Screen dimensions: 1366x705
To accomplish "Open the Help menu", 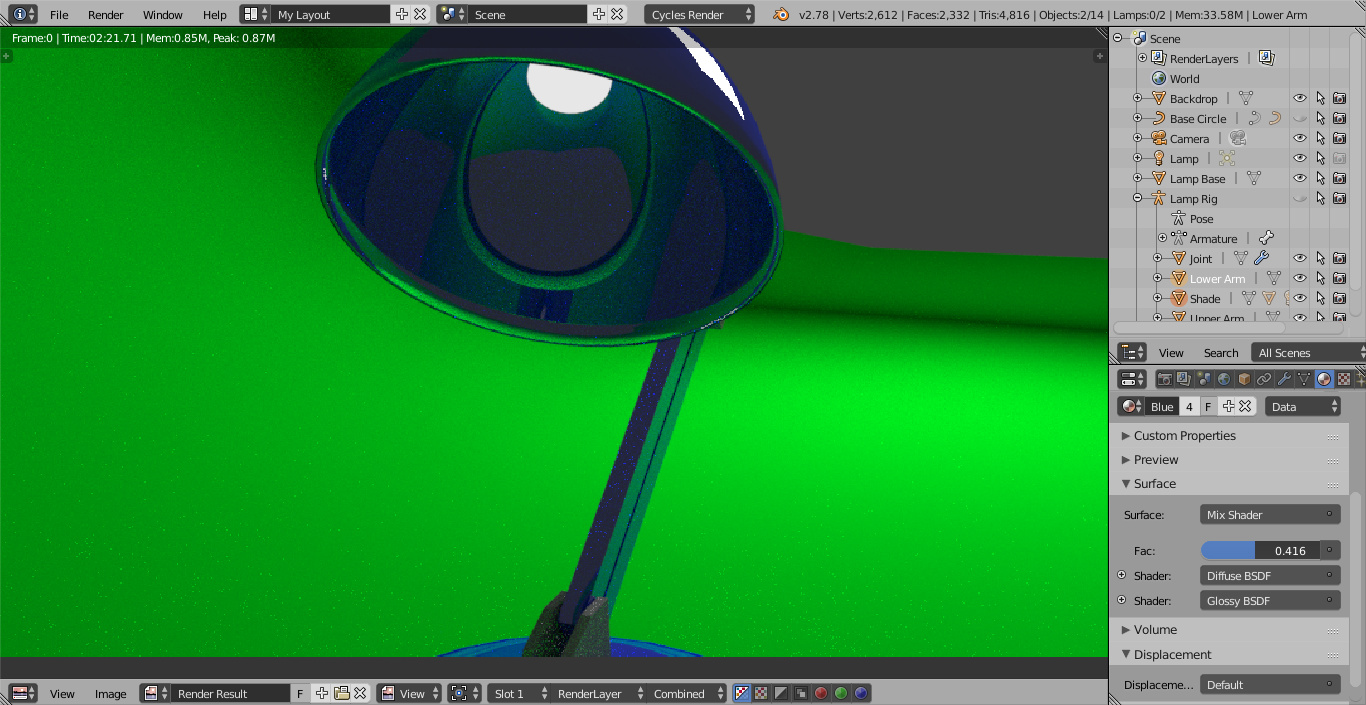I will coord(214,15).
